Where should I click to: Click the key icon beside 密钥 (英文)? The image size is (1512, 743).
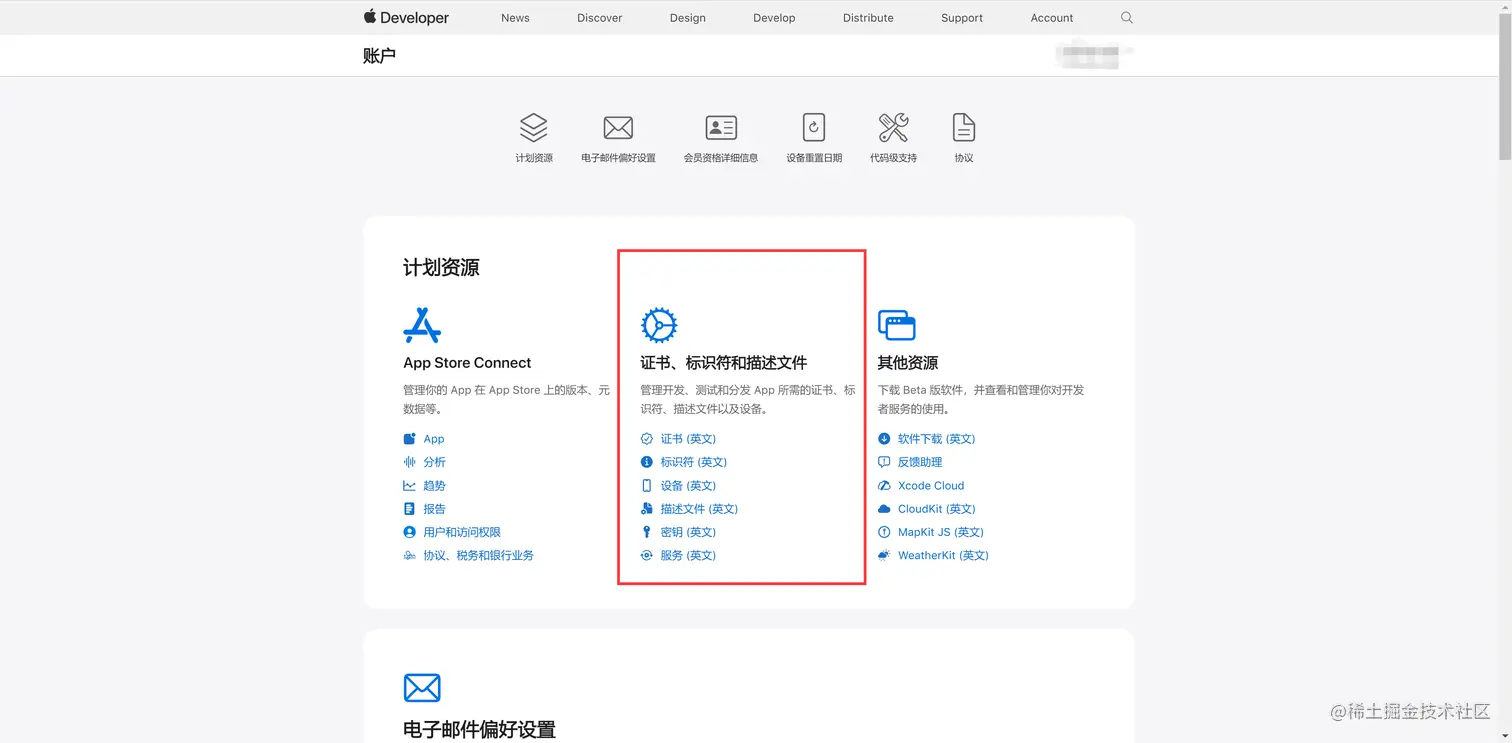[647, 532]
